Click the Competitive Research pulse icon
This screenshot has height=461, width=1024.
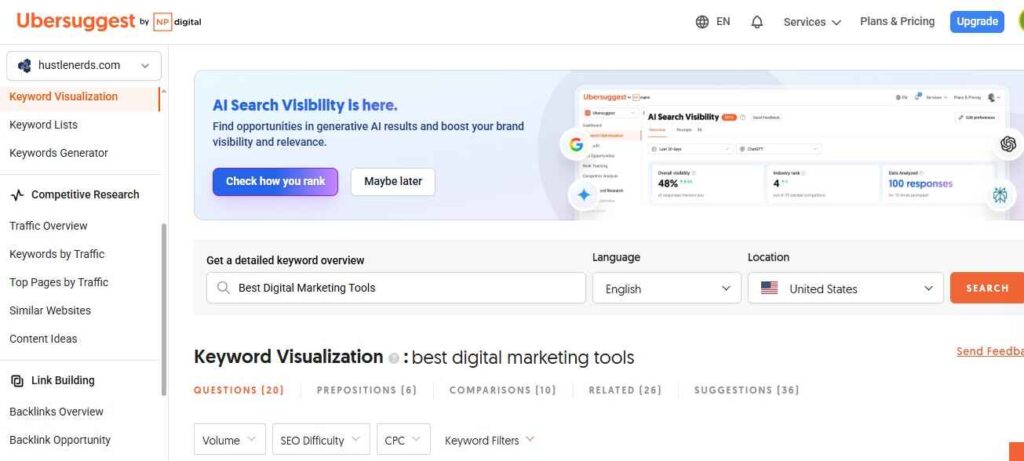pos(17,195)
